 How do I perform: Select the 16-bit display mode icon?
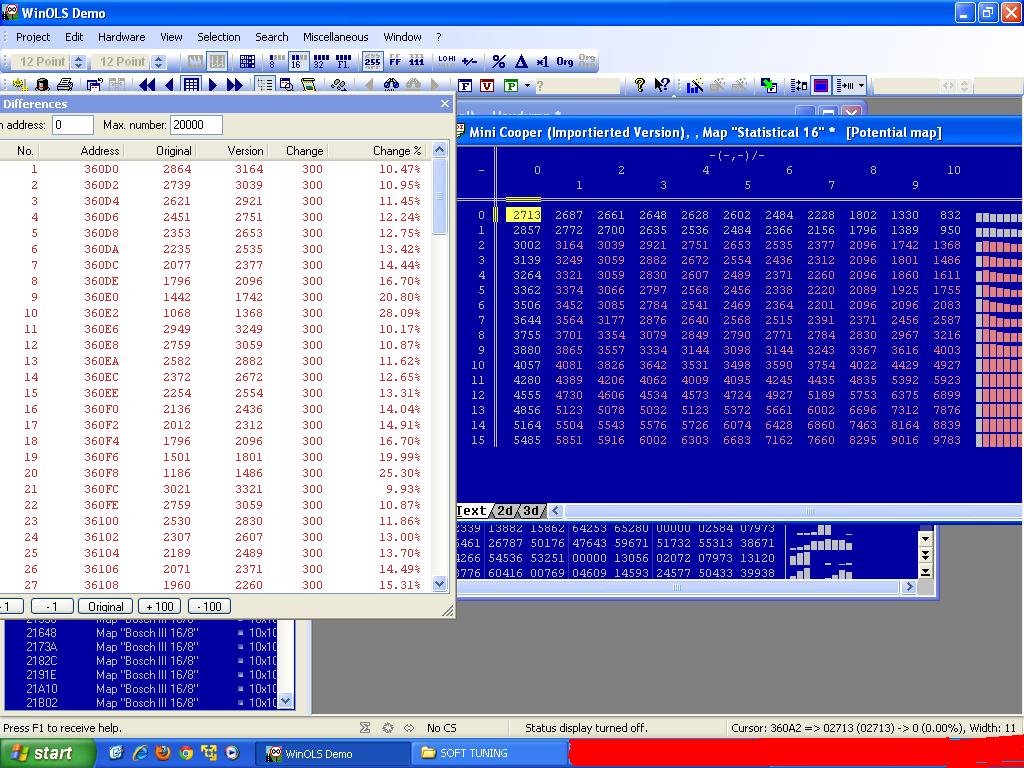tap(298, 61)
